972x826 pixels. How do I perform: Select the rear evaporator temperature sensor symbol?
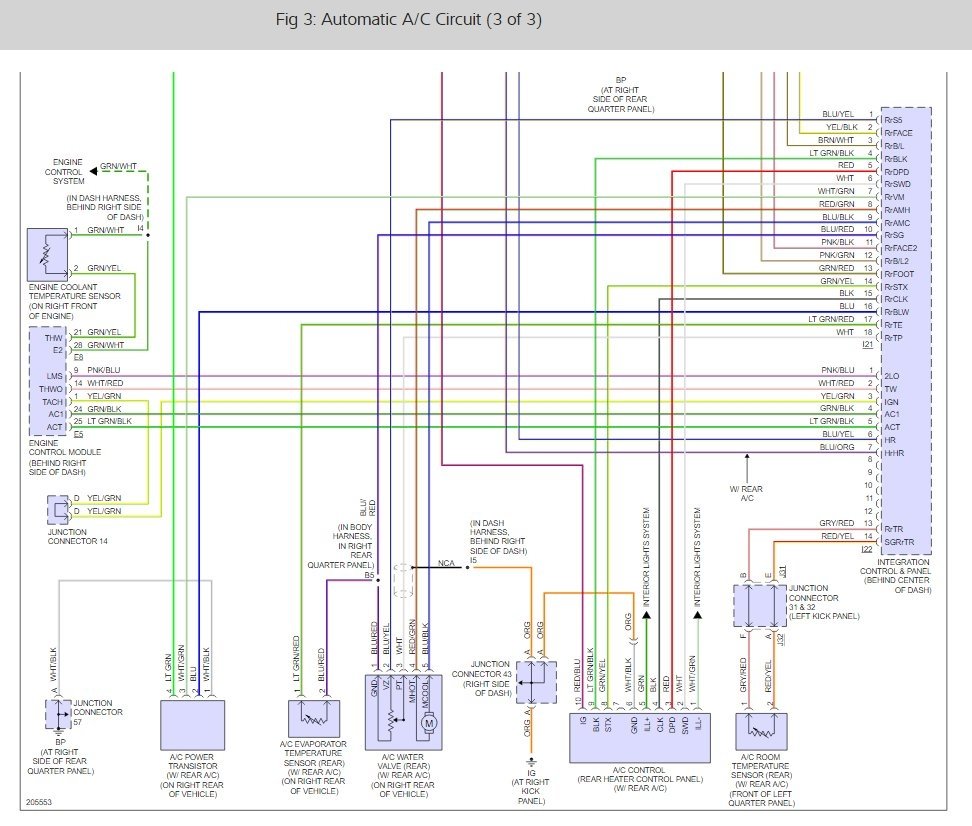coord(314,719)
